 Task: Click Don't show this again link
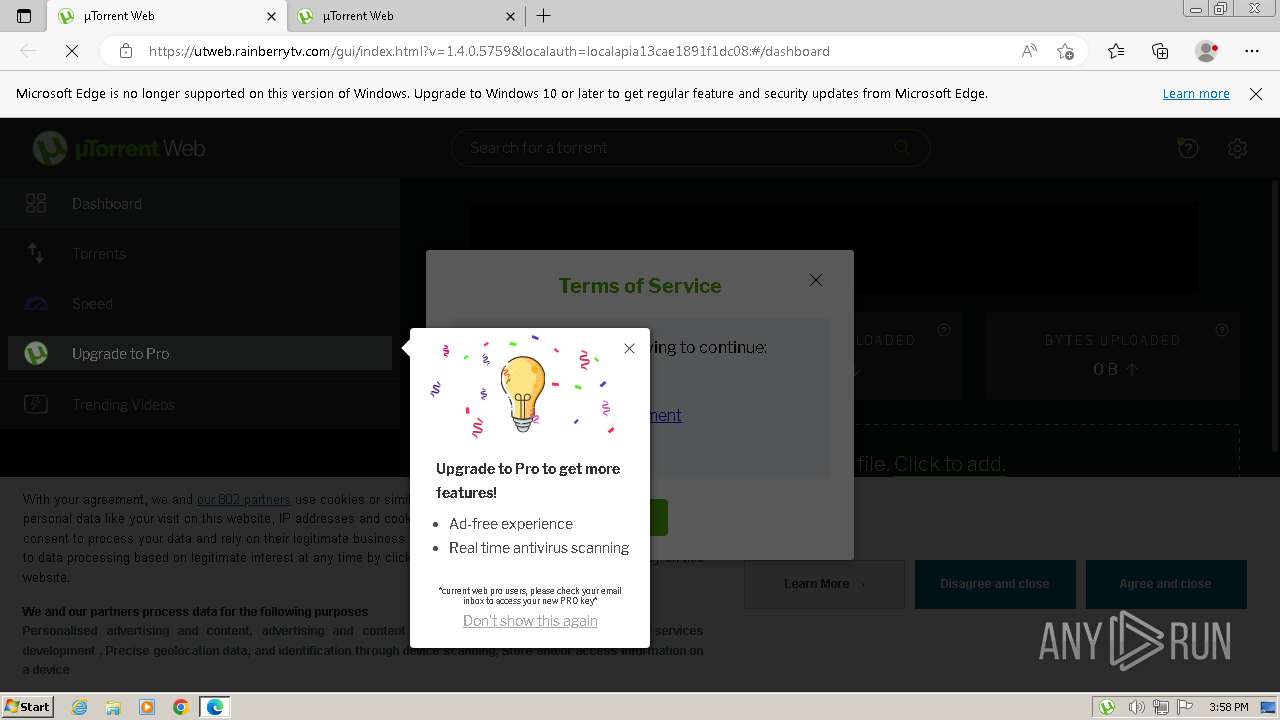(530, 621)
